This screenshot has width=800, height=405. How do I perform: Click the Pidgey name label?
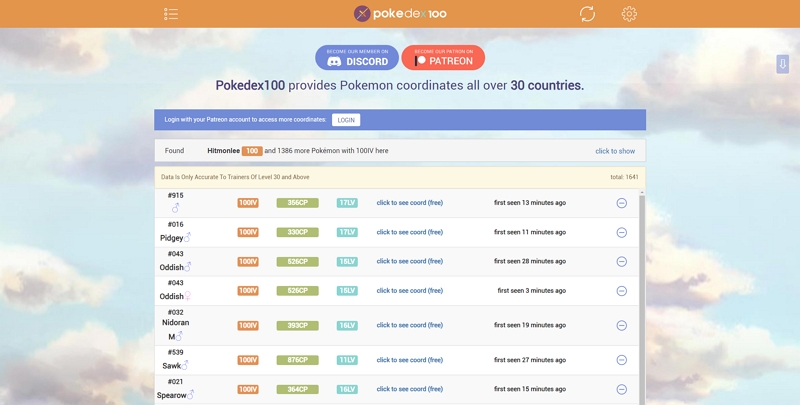[171, 238]
